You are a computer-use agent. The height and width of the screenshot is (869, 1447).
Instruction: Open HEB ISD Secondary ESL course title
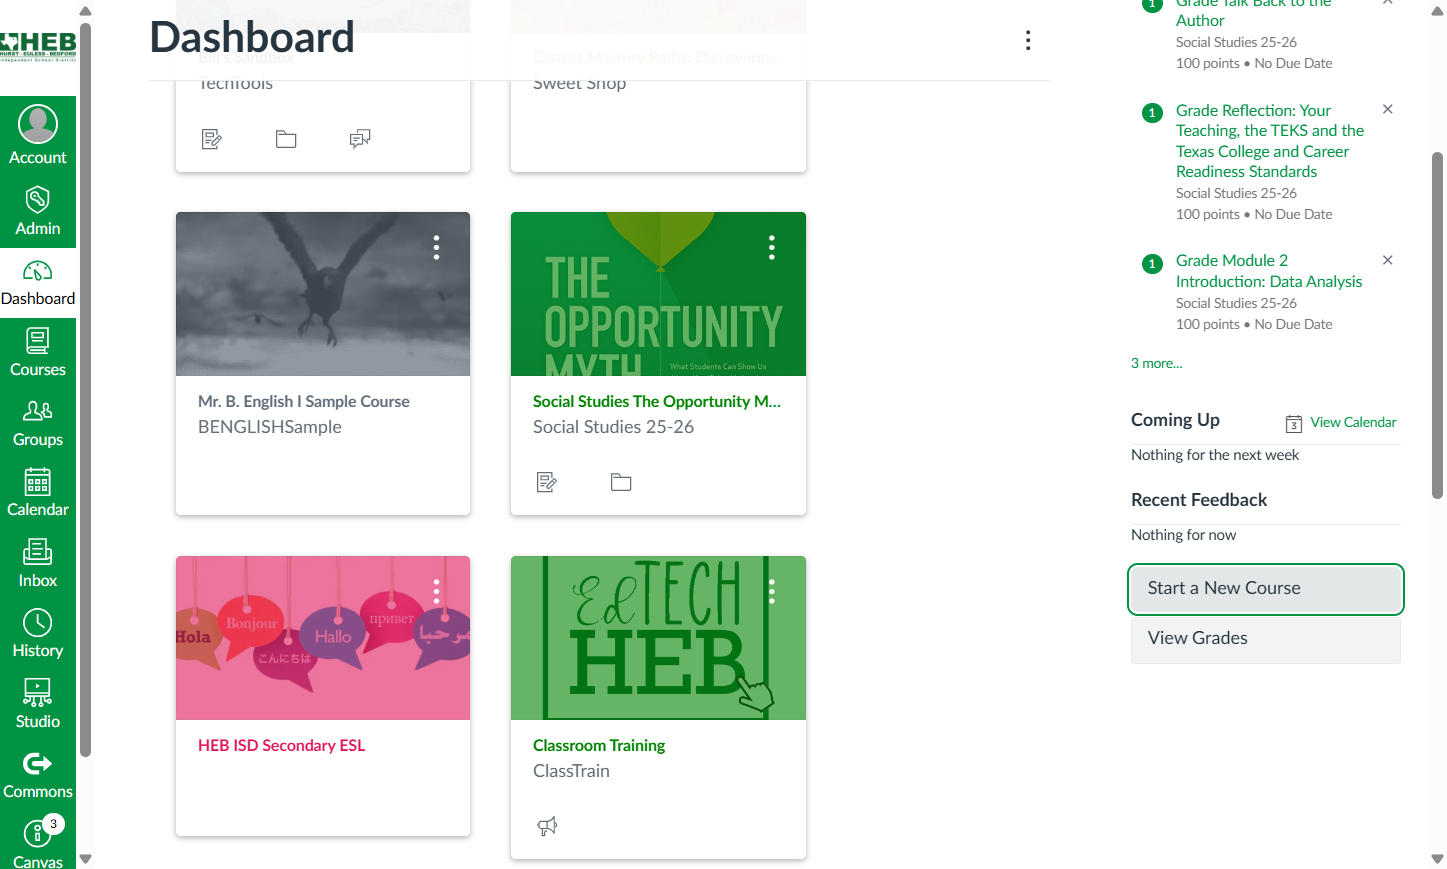[282, 745]
